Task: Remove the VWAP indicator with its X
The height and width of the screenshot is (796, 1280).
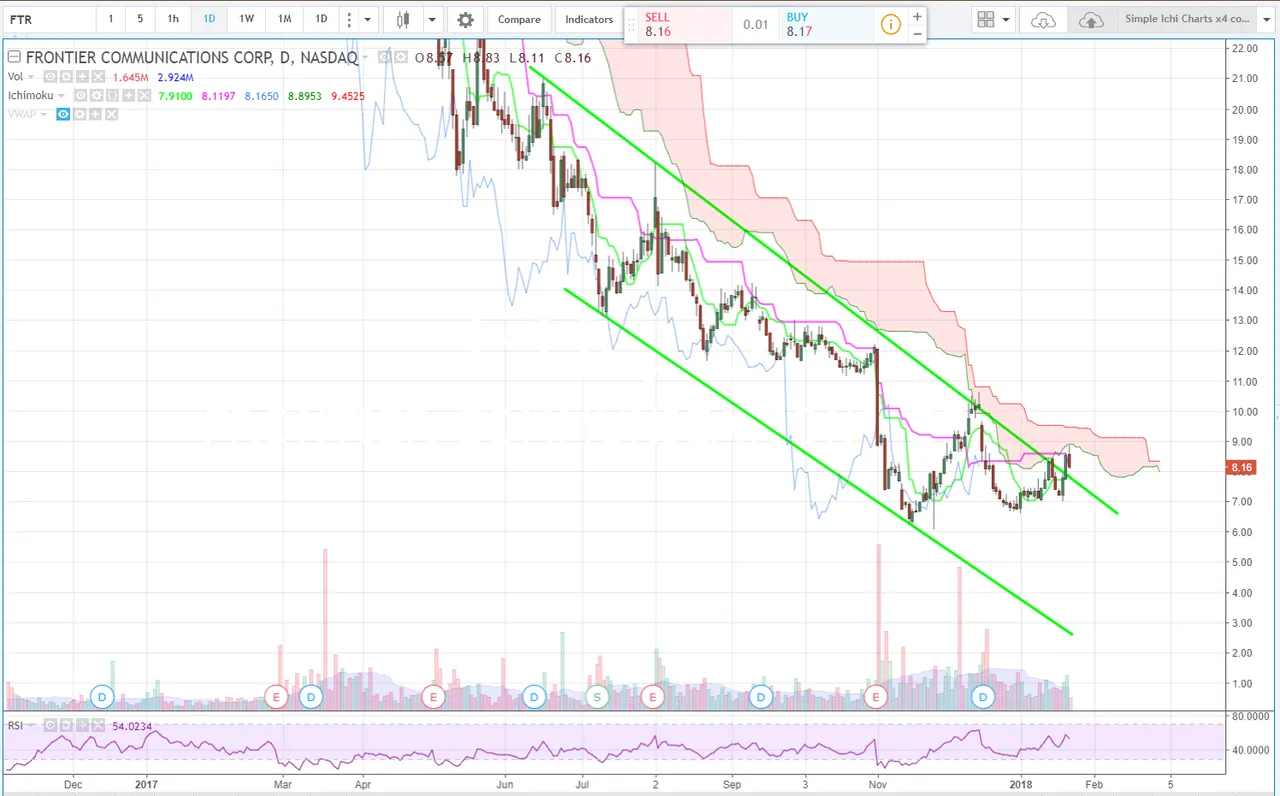Action: (111, 115)
